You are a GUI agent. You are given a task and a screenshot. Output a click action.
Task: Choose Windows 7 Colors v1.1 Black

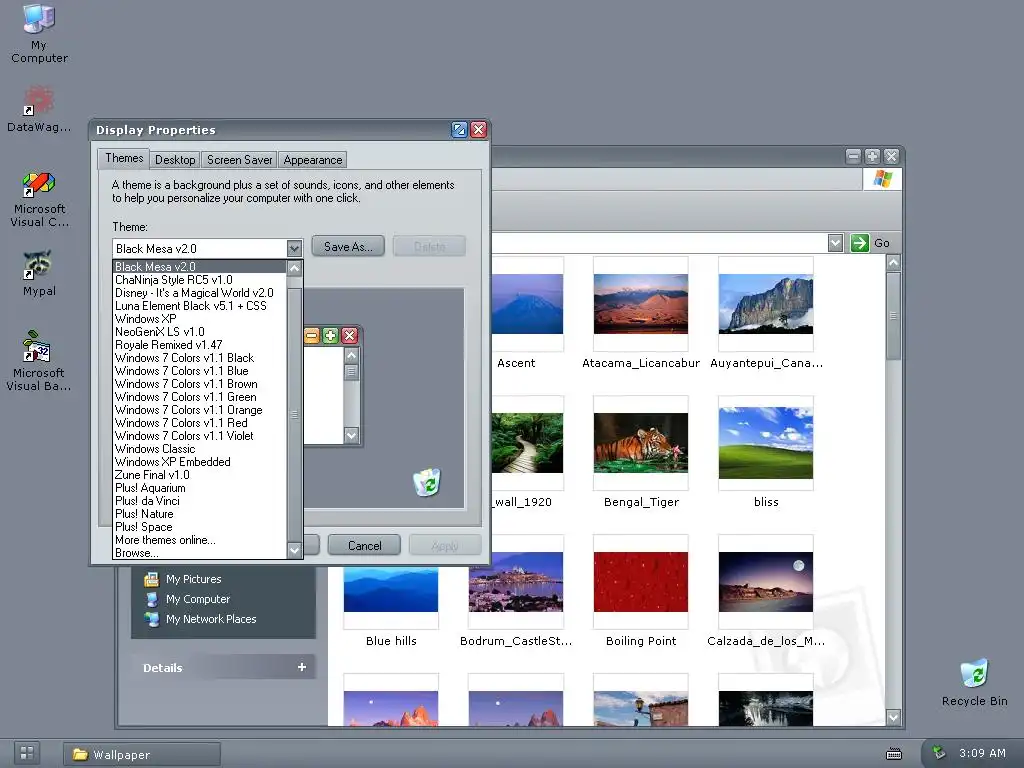coord(199,358)
